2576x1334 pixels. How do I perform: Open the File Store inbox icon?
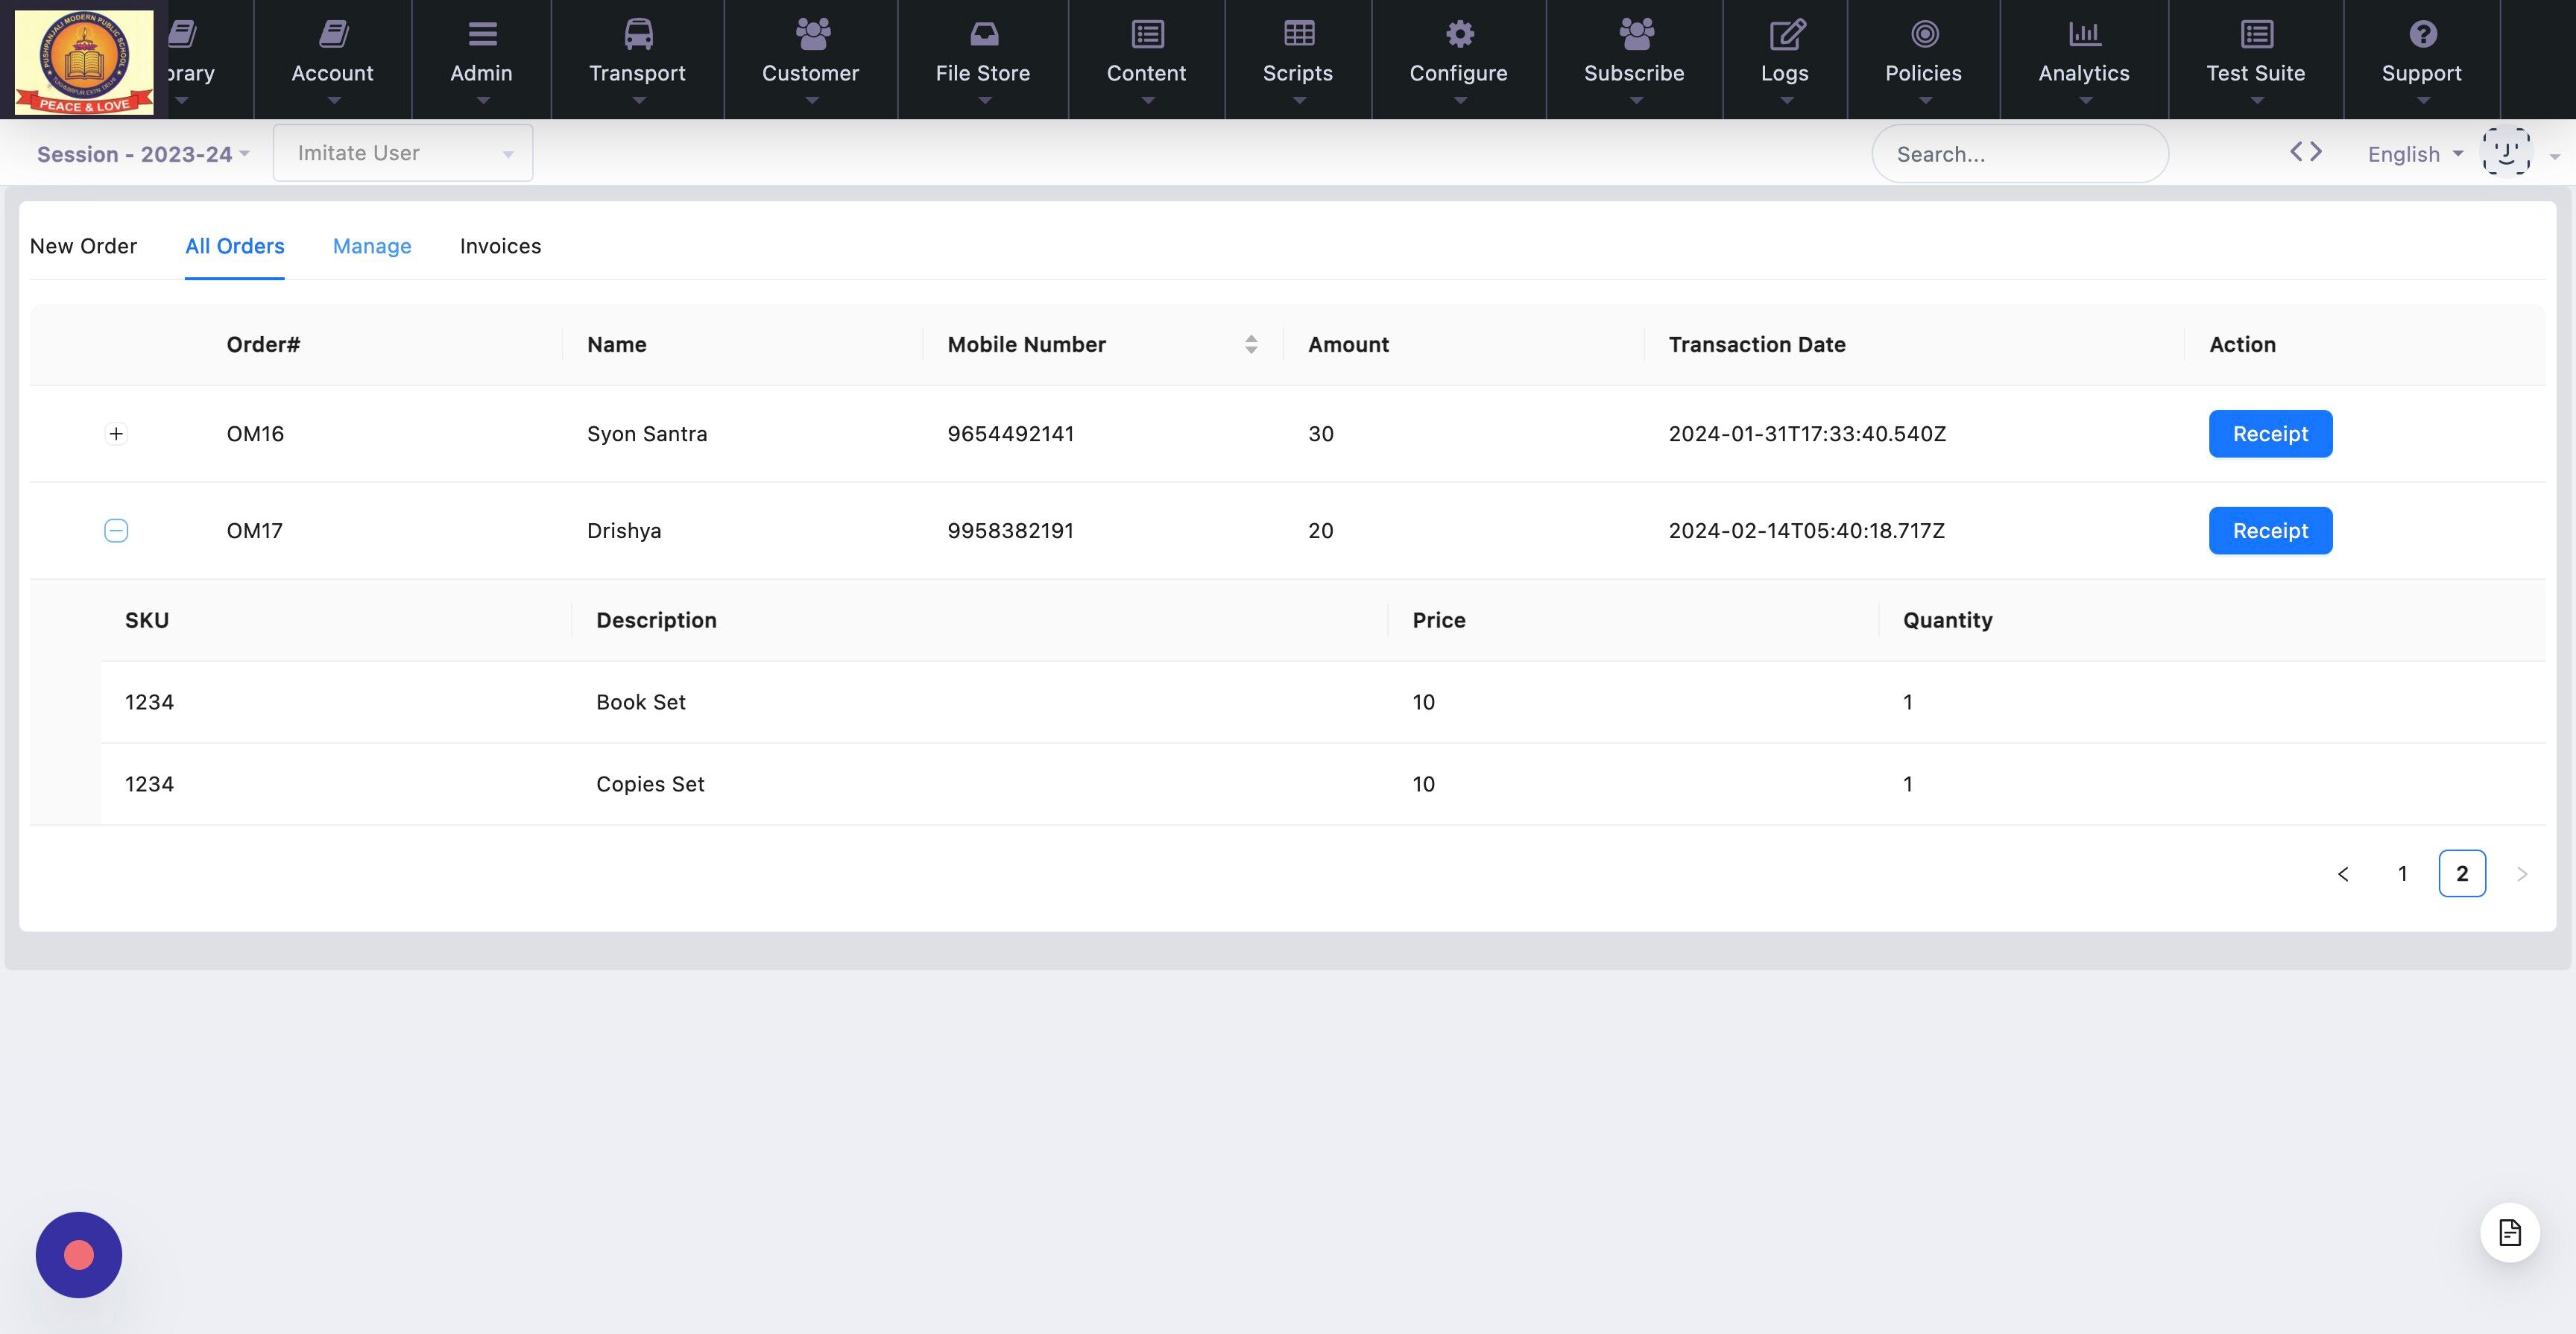coord(984,34)
